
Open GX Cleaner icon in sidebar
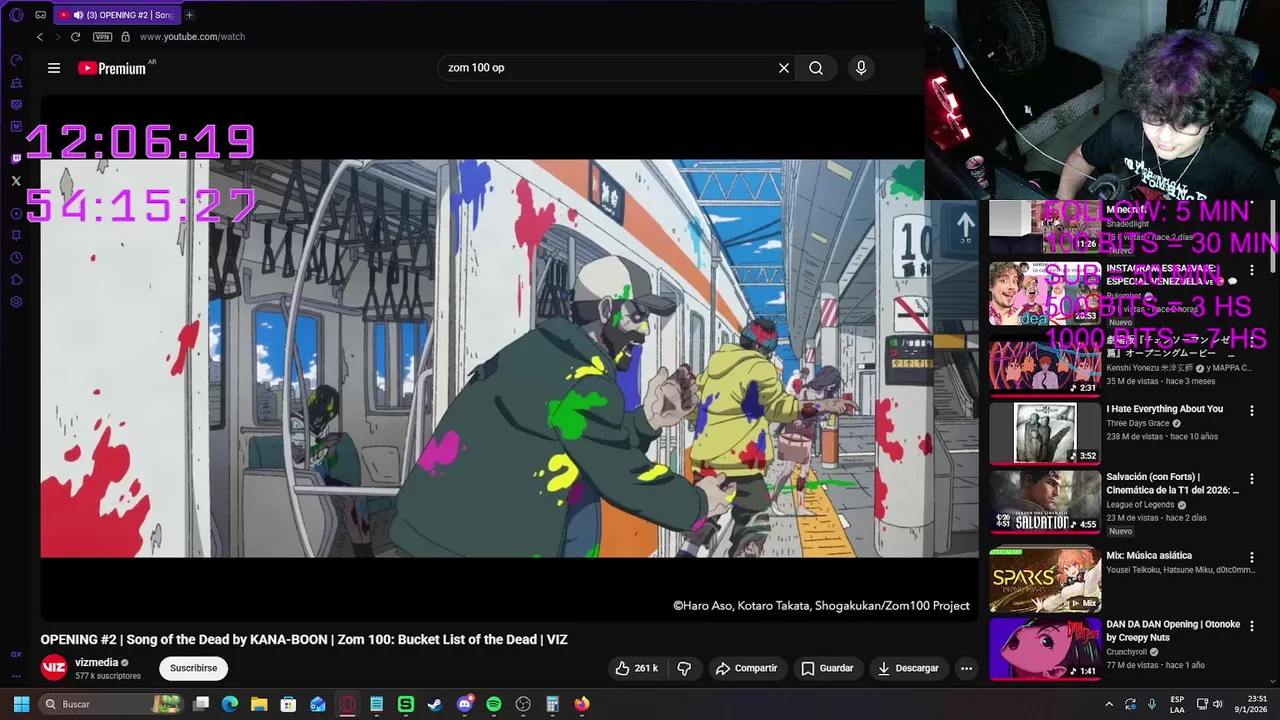coord(16,82)
